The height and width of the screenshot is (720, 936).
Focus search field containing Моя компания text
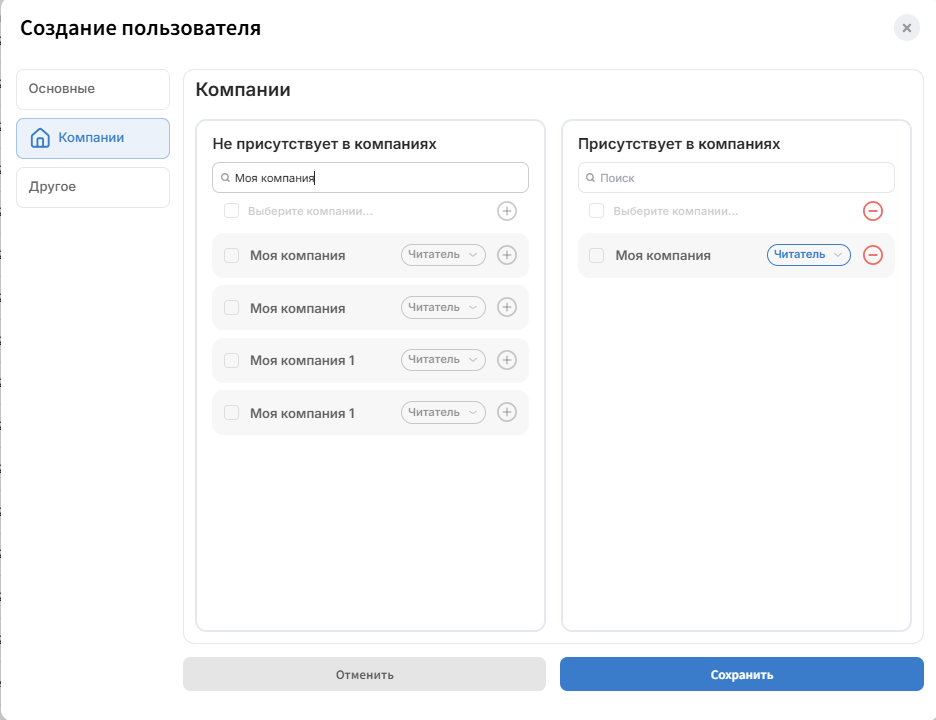click(370, 177)
